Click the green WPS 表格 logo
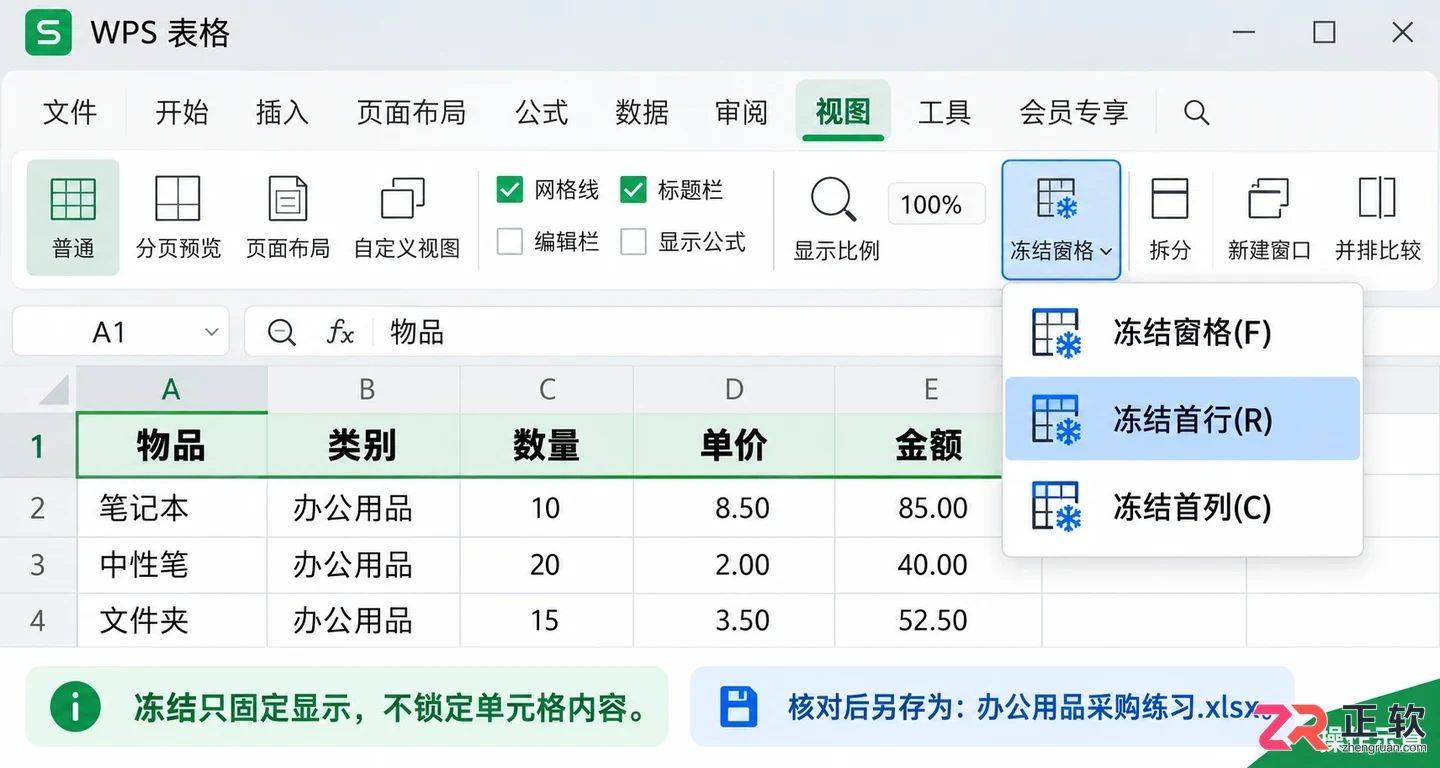The image size is (1440, 768). coord(49,33)
